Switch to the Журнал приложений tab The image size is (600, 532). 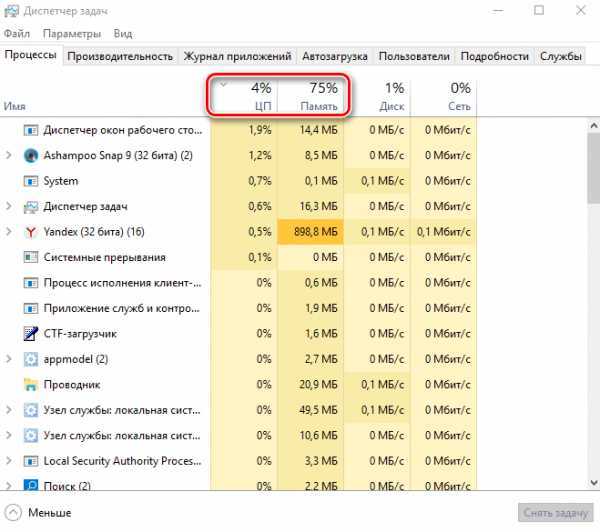pyautogui.click(x=237, y=56)
